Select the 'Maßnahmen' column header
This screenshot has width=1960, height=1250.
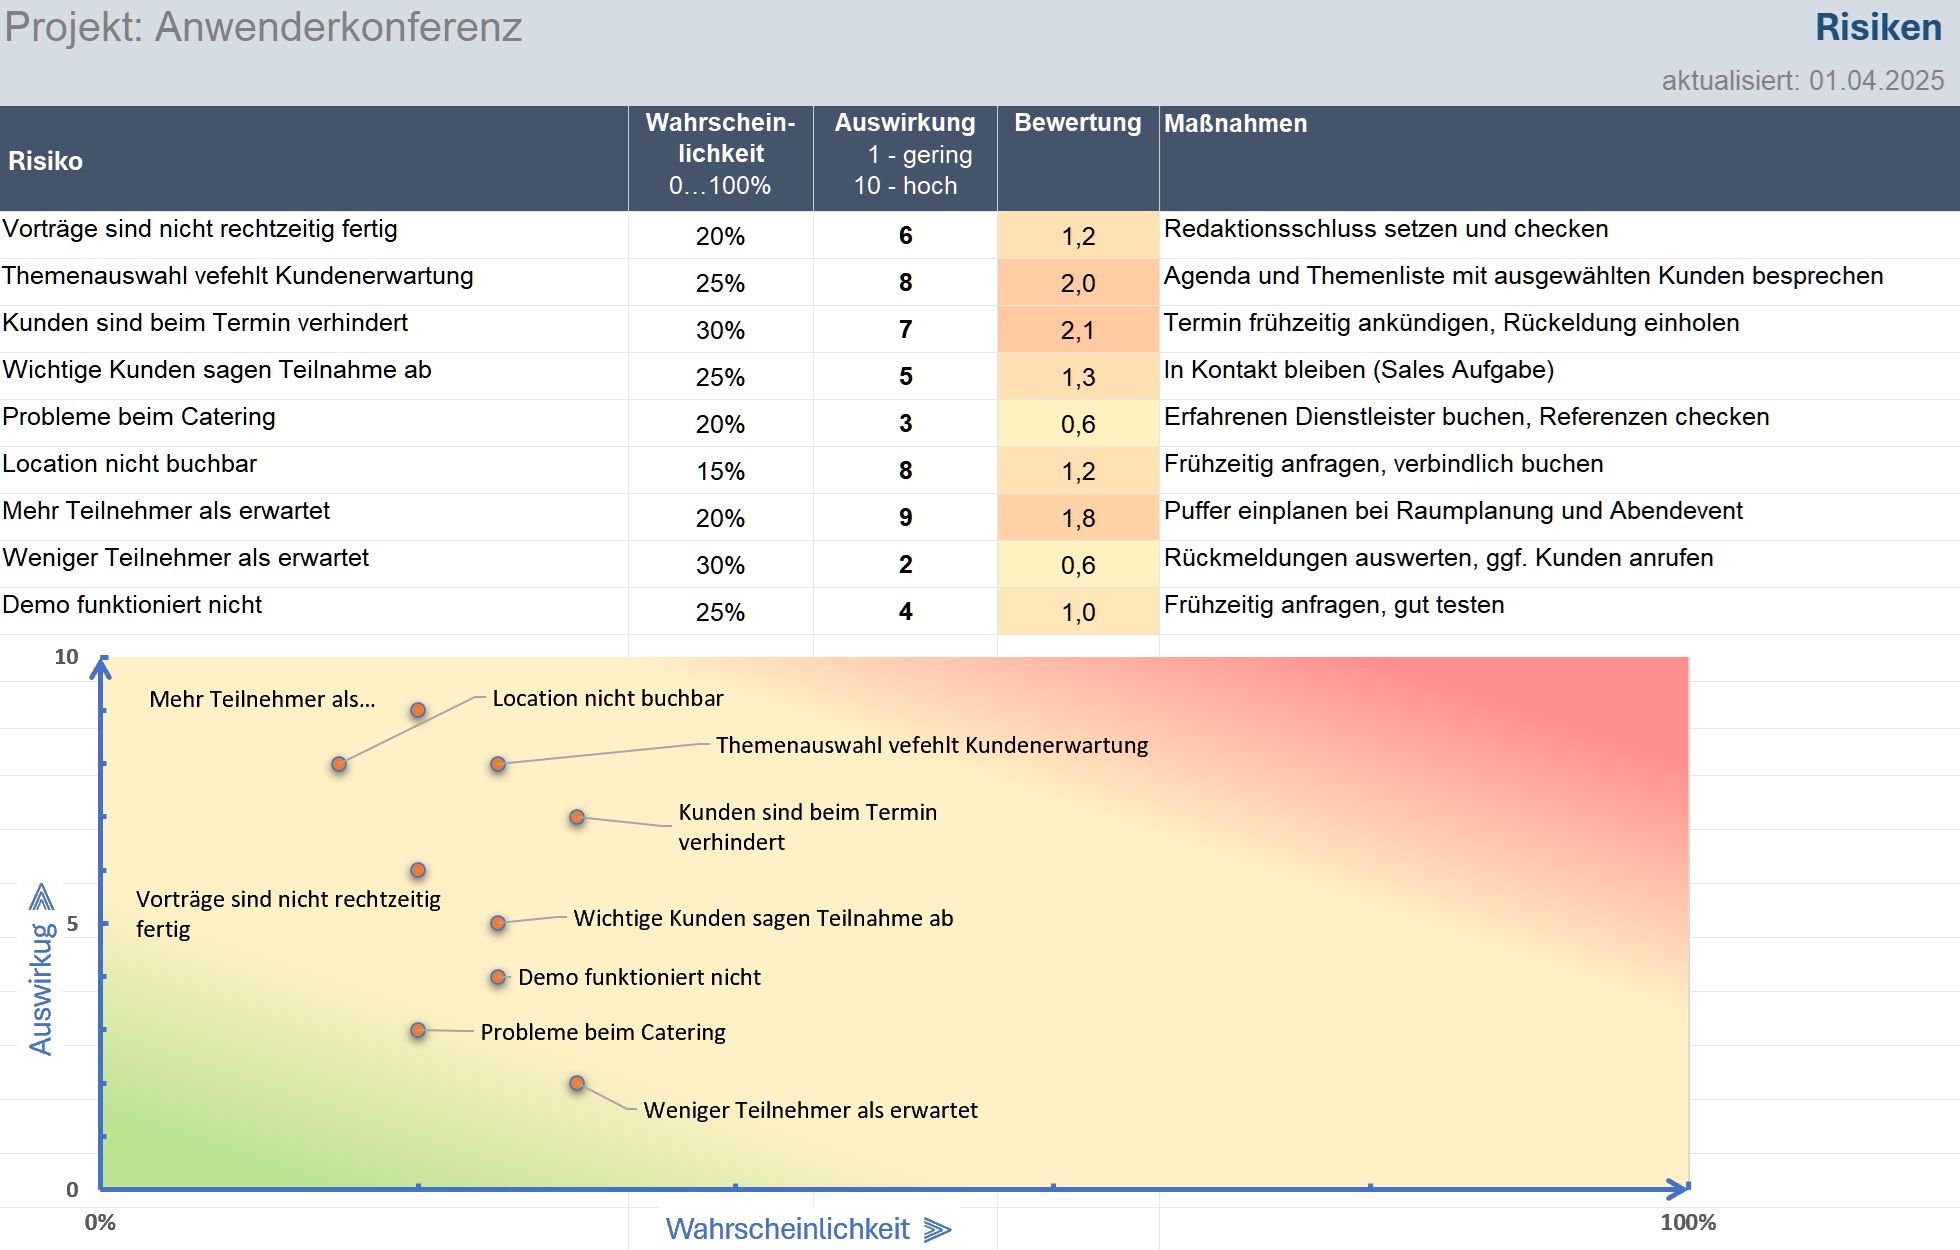click(1559, 159)
